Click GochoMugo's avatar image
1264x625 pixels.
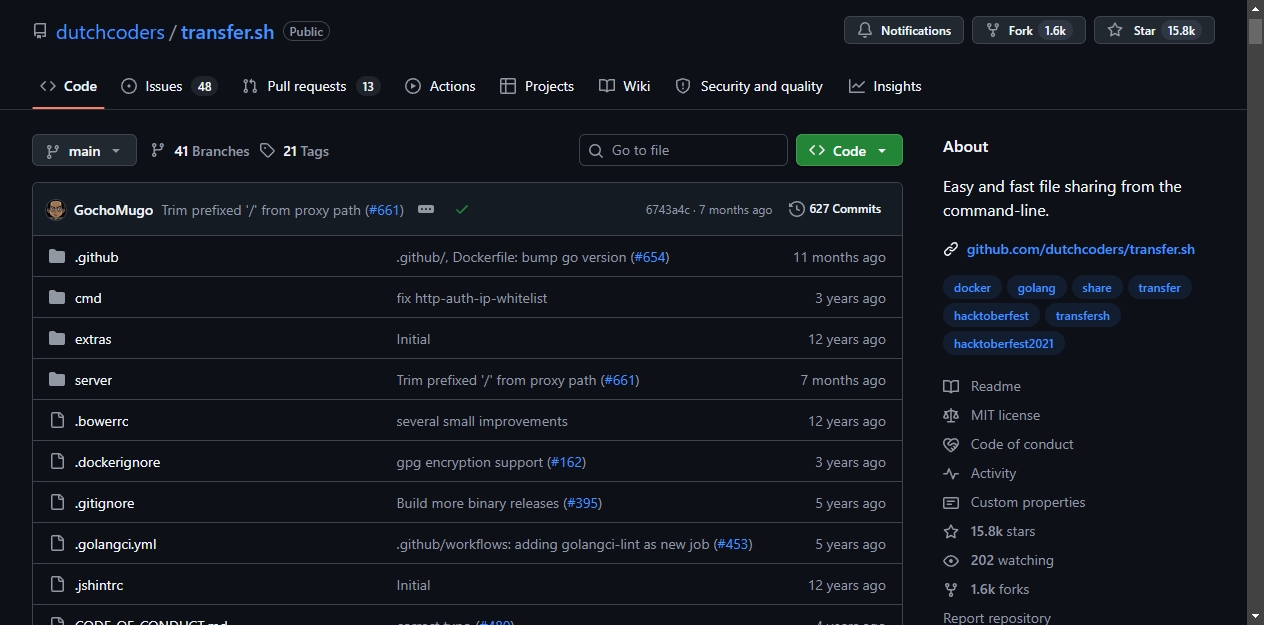tap(56, 210)
